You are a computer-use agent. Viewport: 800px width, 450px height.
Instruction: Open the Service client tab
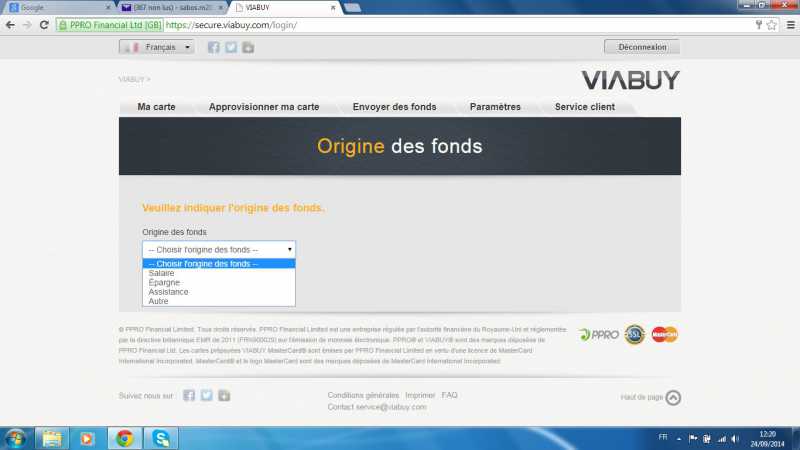pos(585,107)
